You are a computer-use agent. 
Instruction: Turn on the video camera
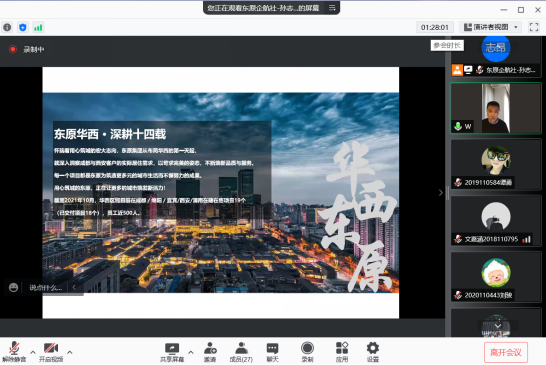(51, 352)
